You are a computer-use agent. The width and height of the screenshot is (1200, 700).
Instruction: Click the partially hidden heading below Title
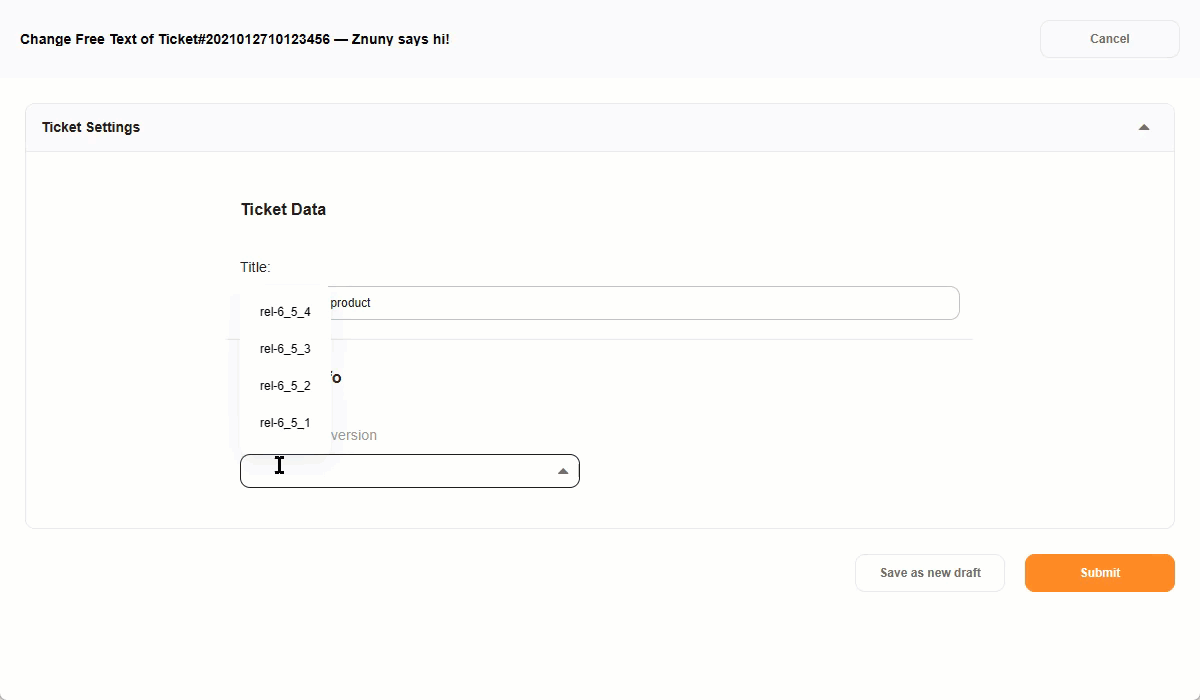click(x=336, y=377)
